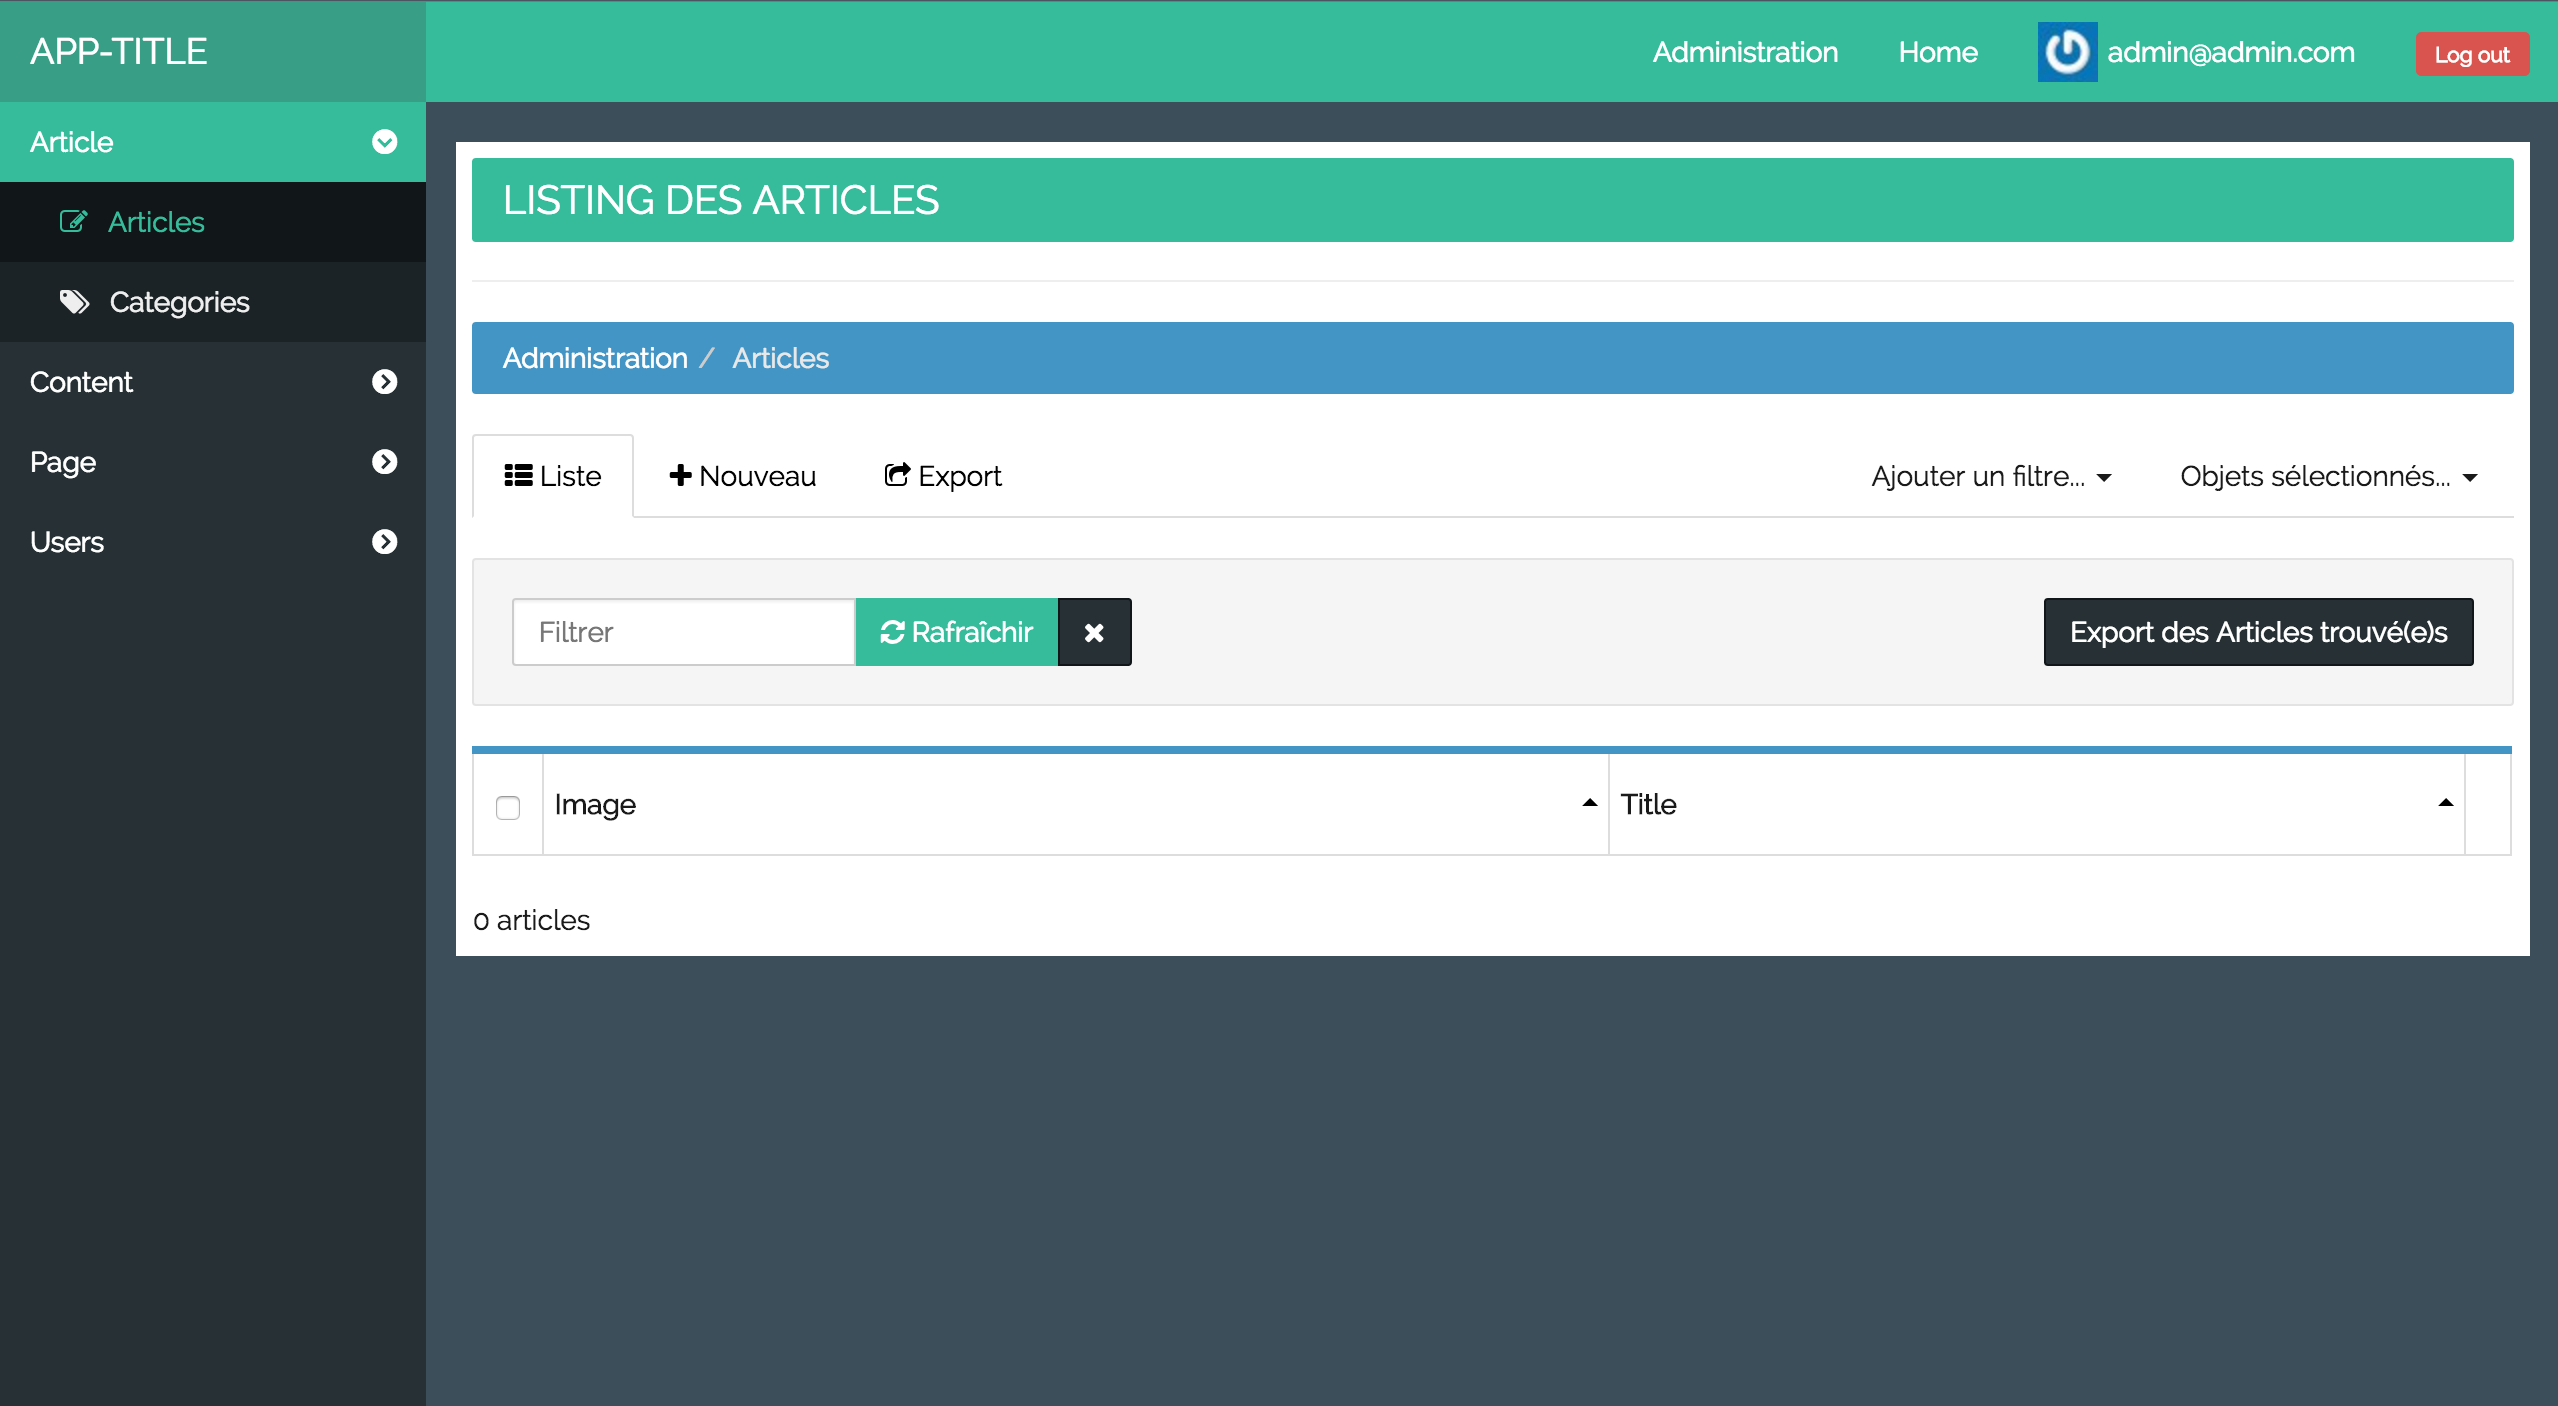2558x1406 pixels.
Task: Click the edit/pencil icon for Articles
Action: 73,220
